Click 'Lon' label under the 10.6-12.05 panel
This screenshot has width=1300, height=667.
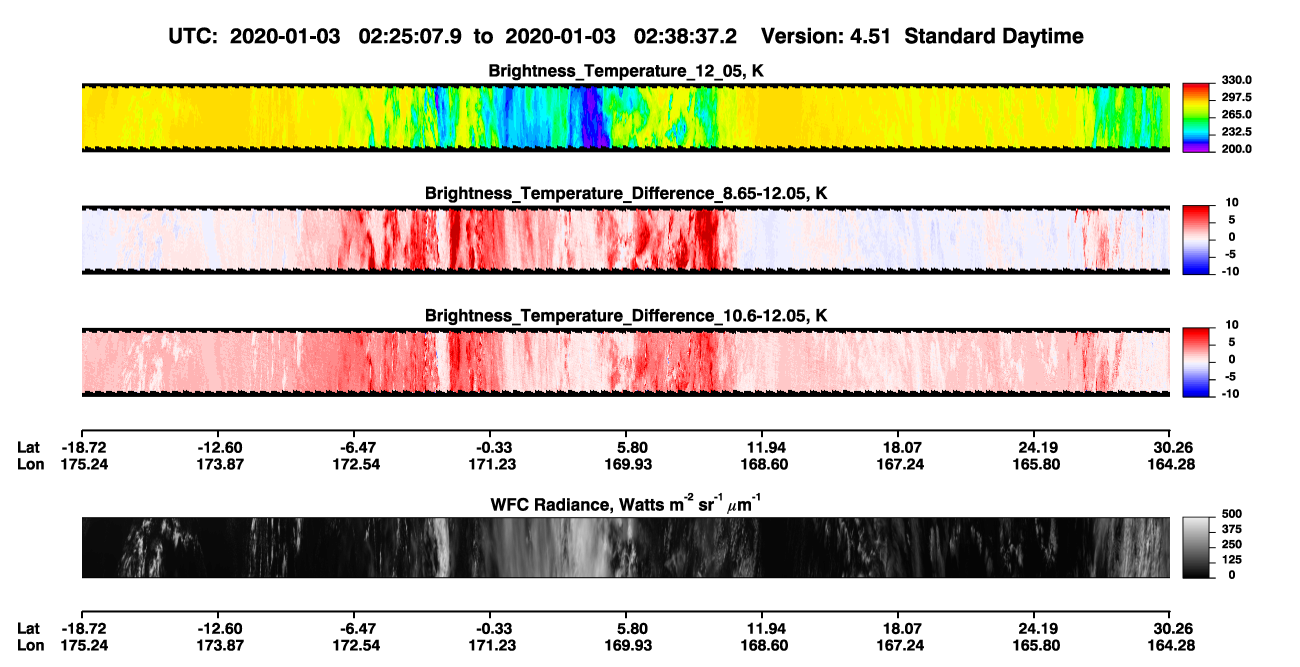[x=30, y=464]
